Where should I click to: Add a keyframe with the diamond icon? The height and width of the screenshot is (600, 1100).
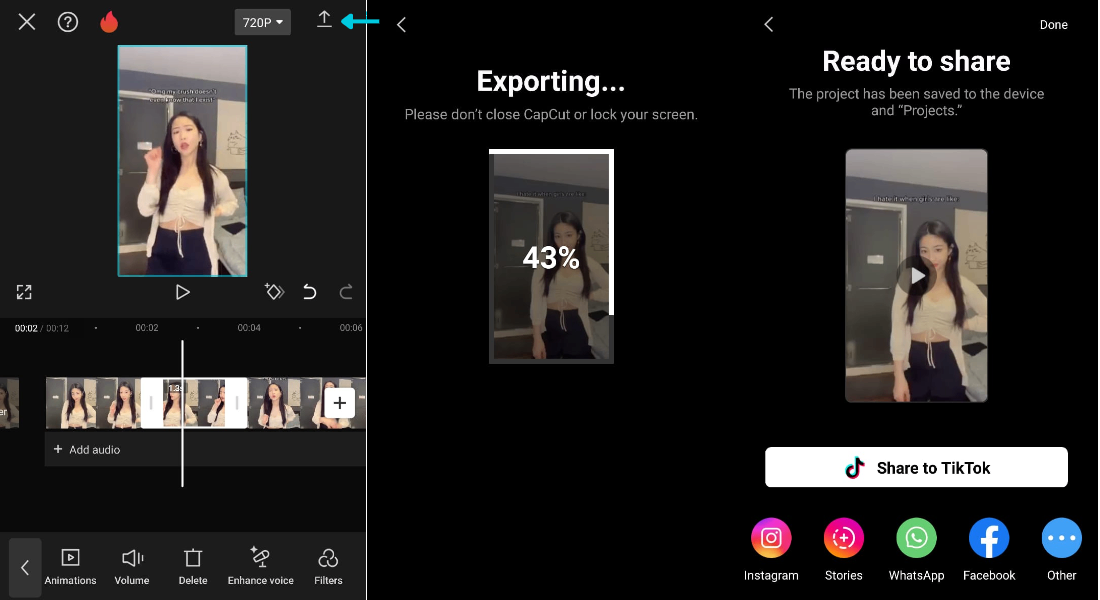(274, 291)
